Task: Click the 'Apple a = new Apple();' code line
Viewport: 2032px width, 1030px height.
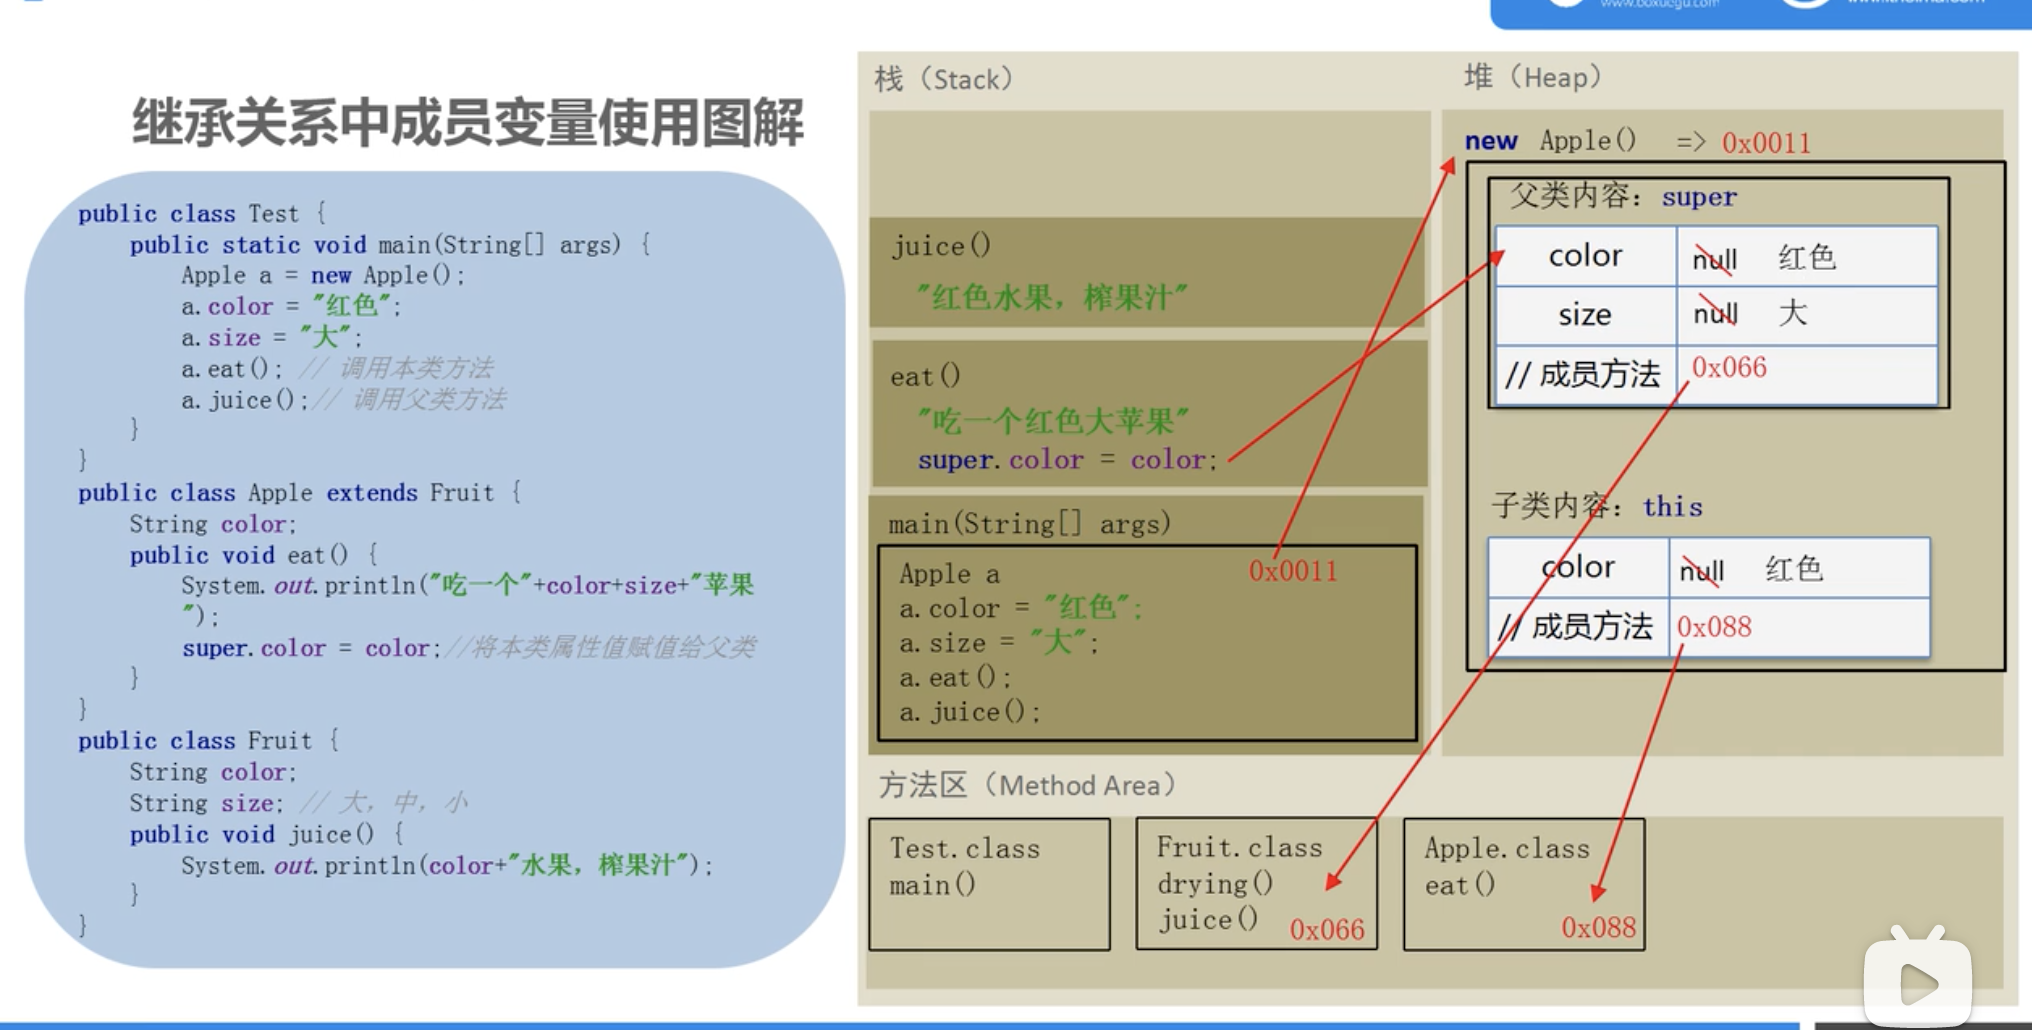Action: point(323,275)
